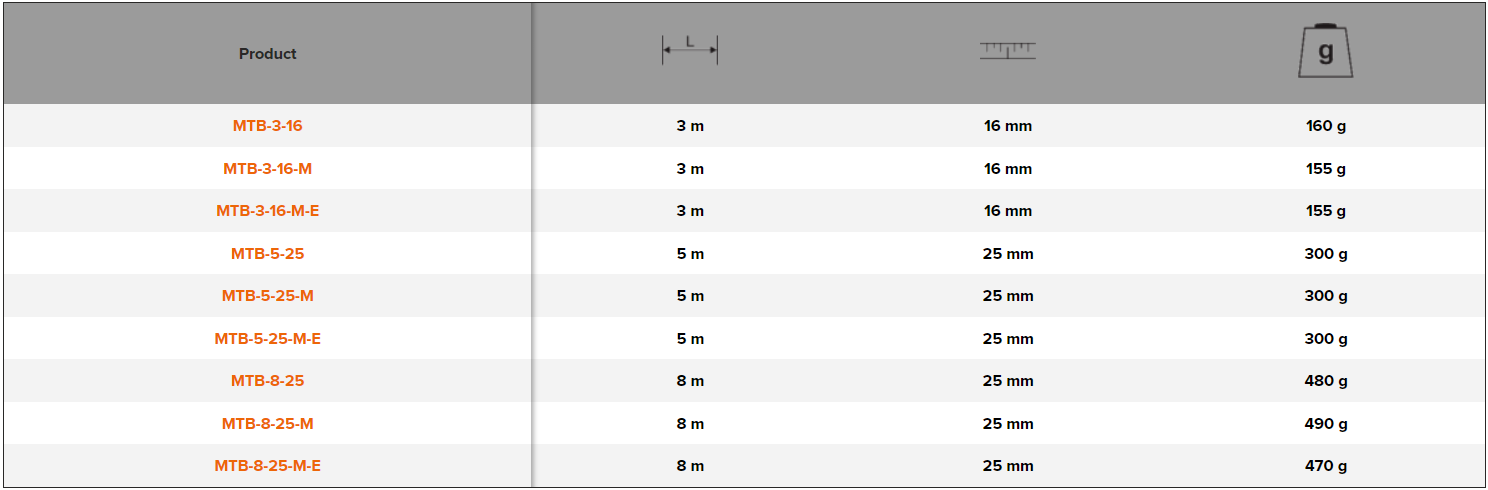Select the 8 m length of MTB-8-25-M-E

coord(690,466)
